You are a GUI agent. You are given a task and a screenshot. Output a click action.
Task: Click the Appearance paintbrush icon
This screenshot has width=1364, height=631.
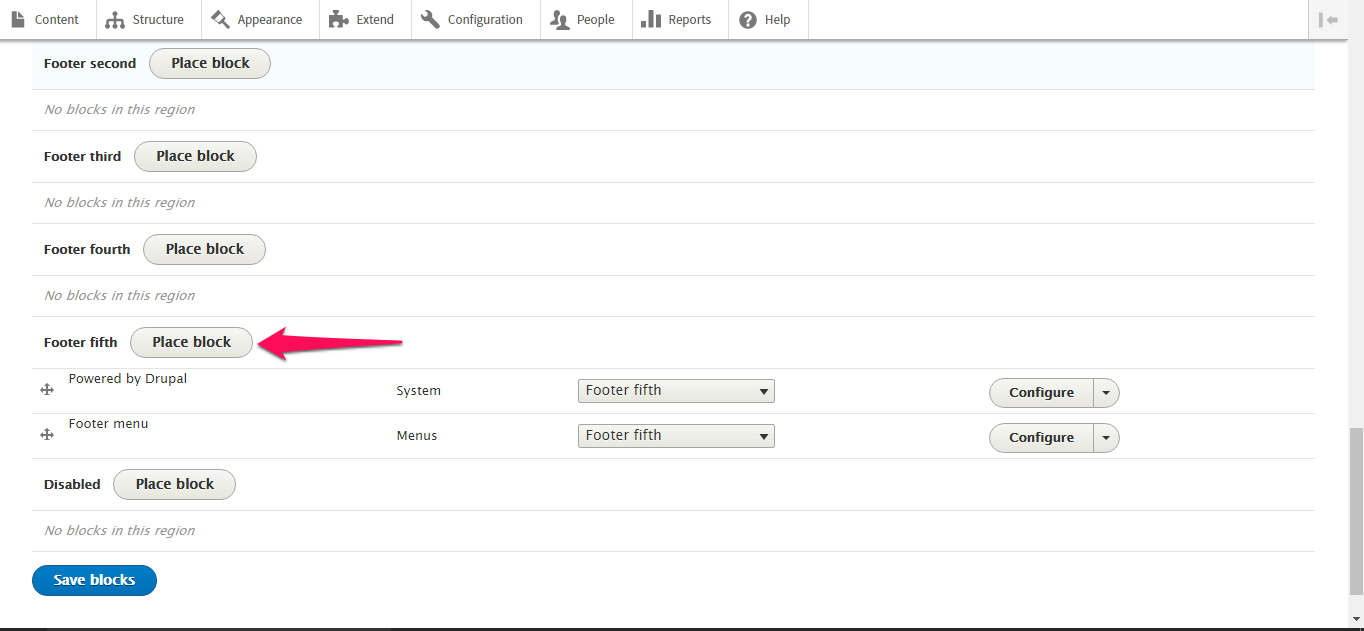pos(220,19)
